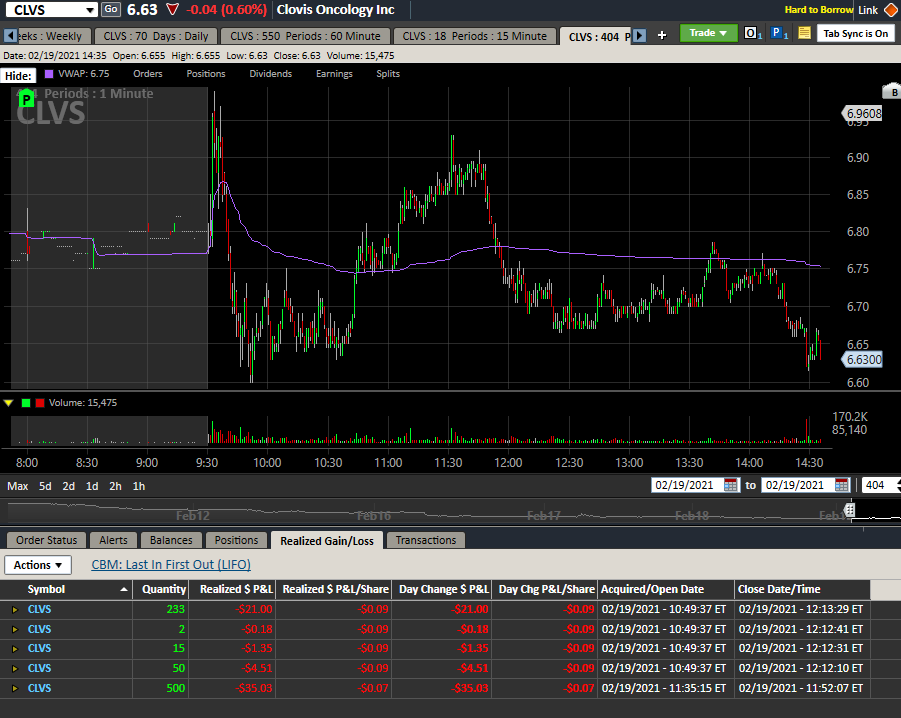This screenshot has width=901, height=718.
Task: Click the yellow notes icon
Action: [x=804, y=34]
